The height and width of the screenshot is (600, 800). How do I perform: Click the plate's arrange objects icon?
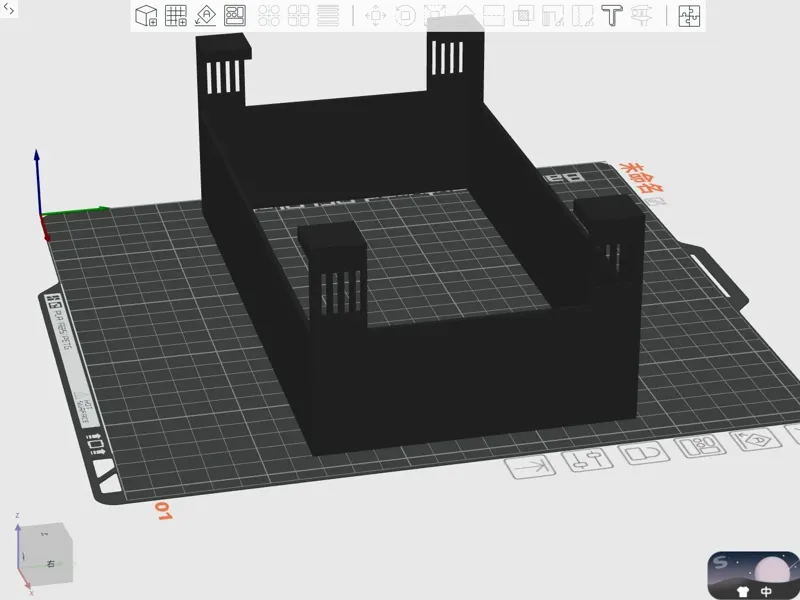700,446
